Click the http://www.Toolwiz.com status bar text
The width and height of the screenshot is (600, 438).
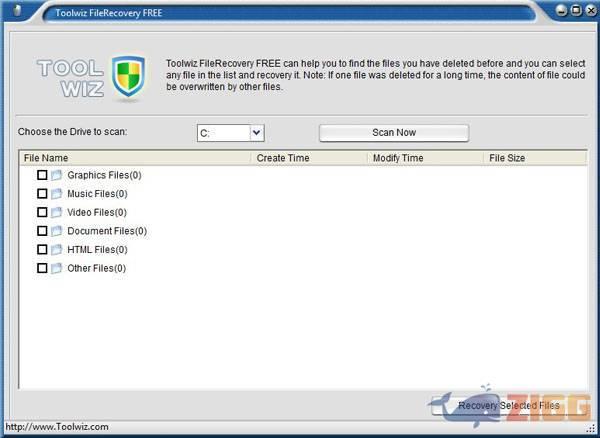pos(57,427)
